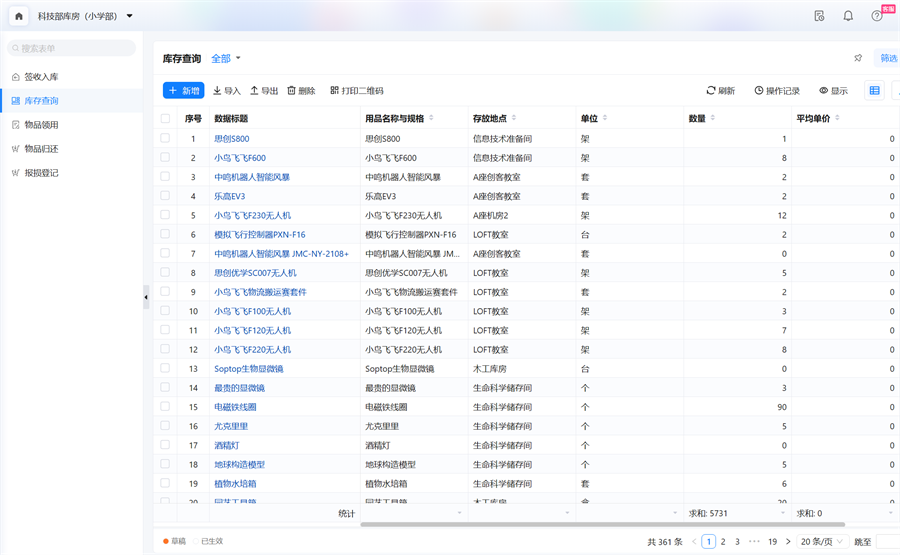Viewport: 900px width, 555px height.
Task: Check the row 9 物流搬运赛套件 checkbox
Action: coord(165,291)
